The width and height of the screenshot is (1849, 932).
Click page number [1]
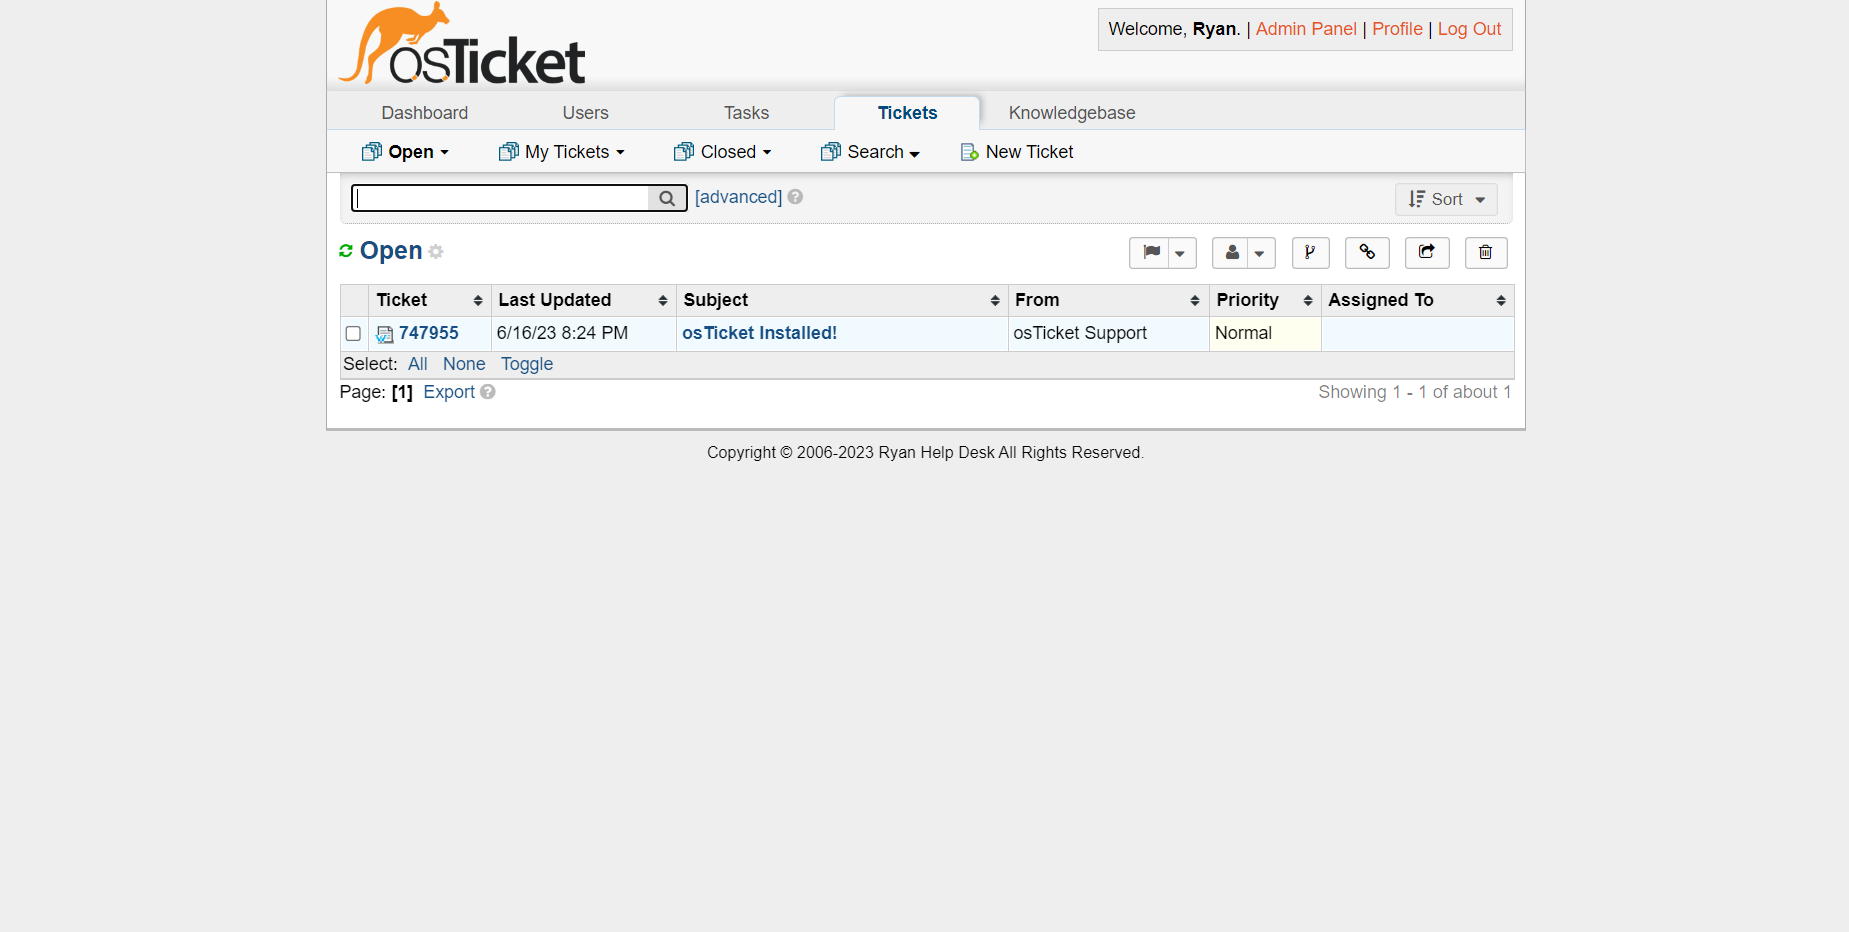(402, 392)
